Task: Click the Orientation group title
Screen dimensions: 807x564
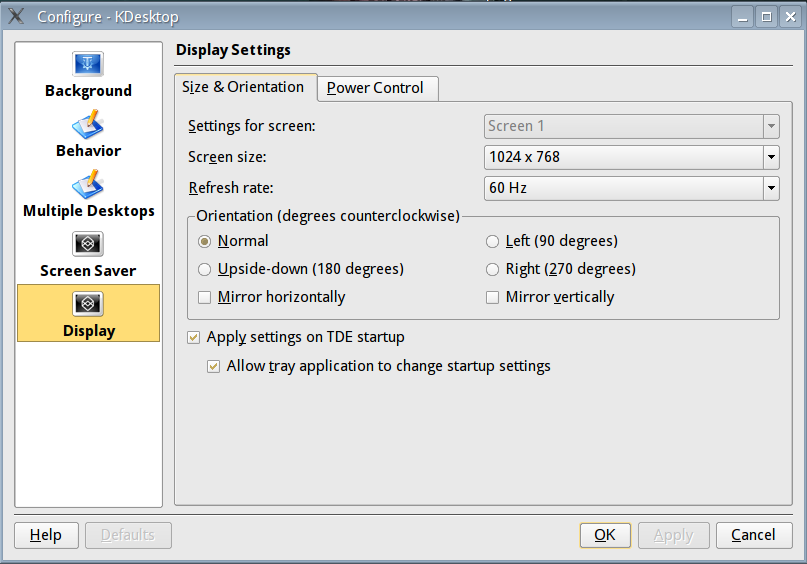Action: click(328, 216)
